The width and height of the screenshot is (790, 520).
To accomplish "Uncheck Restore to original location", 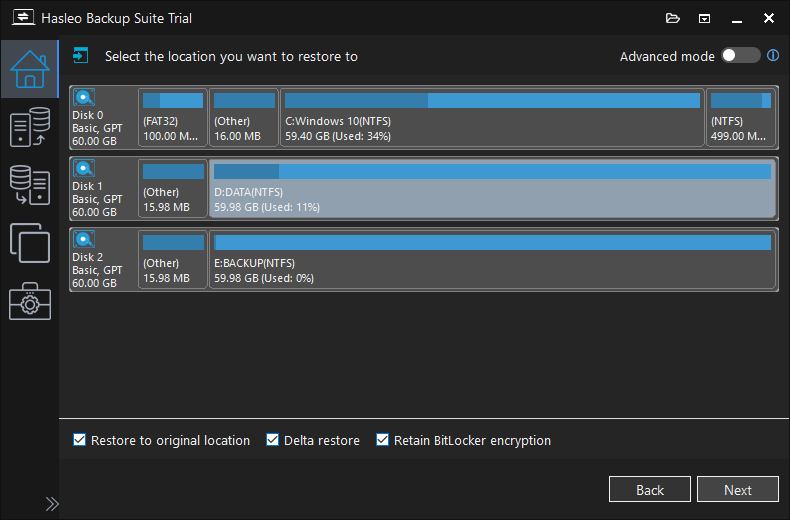I will [79, 440].
